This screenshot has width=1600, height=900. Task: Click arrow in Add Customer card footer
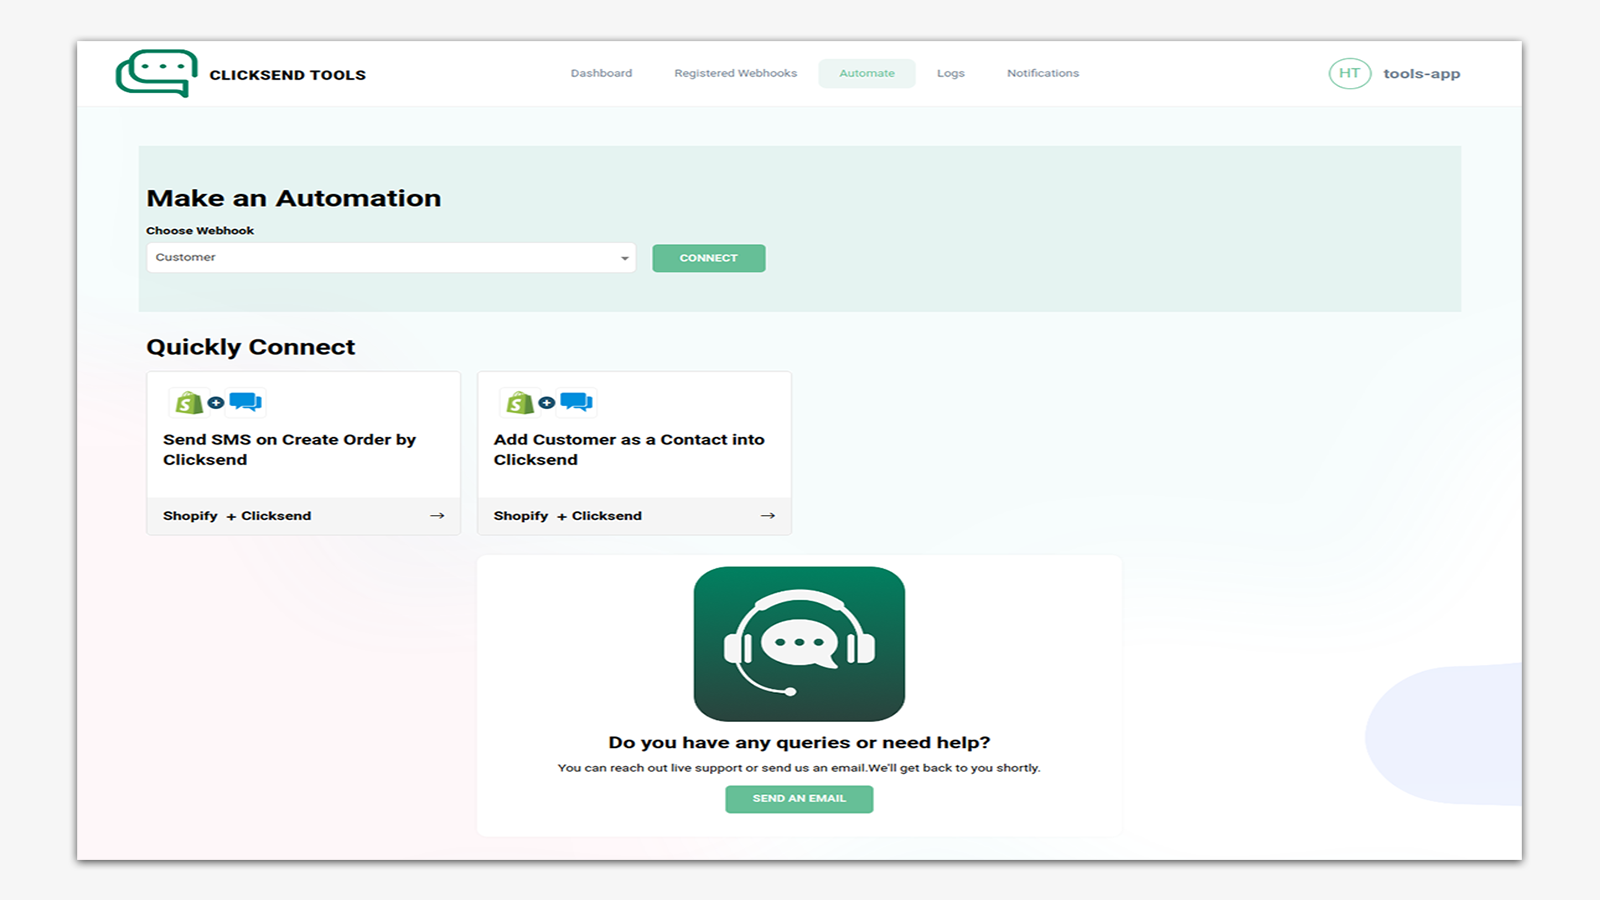point(768,516)
